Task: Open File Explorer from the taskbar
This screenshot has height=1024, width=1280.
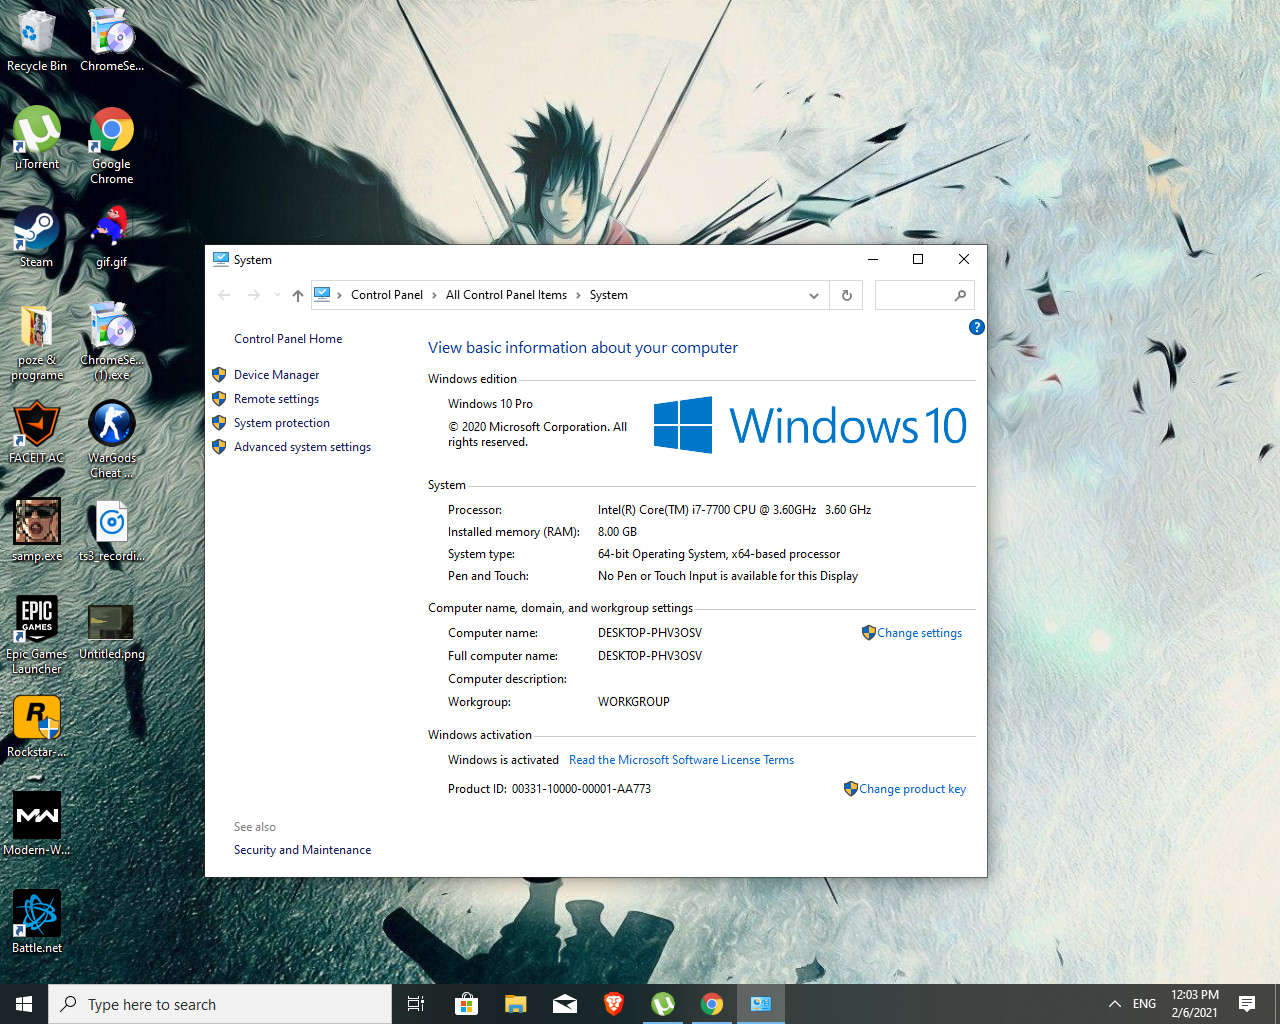Action: click(x=516, y=1004)
